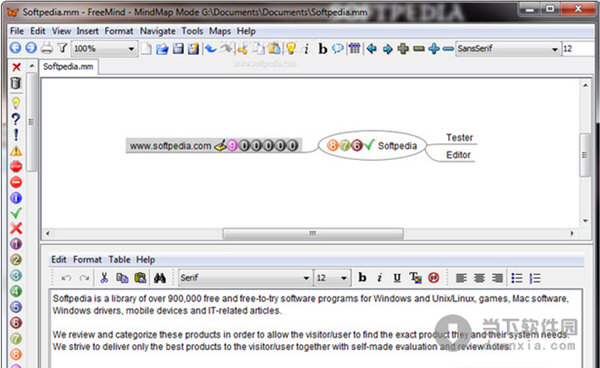Add the idea lightbulb icon from sidebar
The height and width of the screenshot is (368, 600).
(x=16, y=103)
